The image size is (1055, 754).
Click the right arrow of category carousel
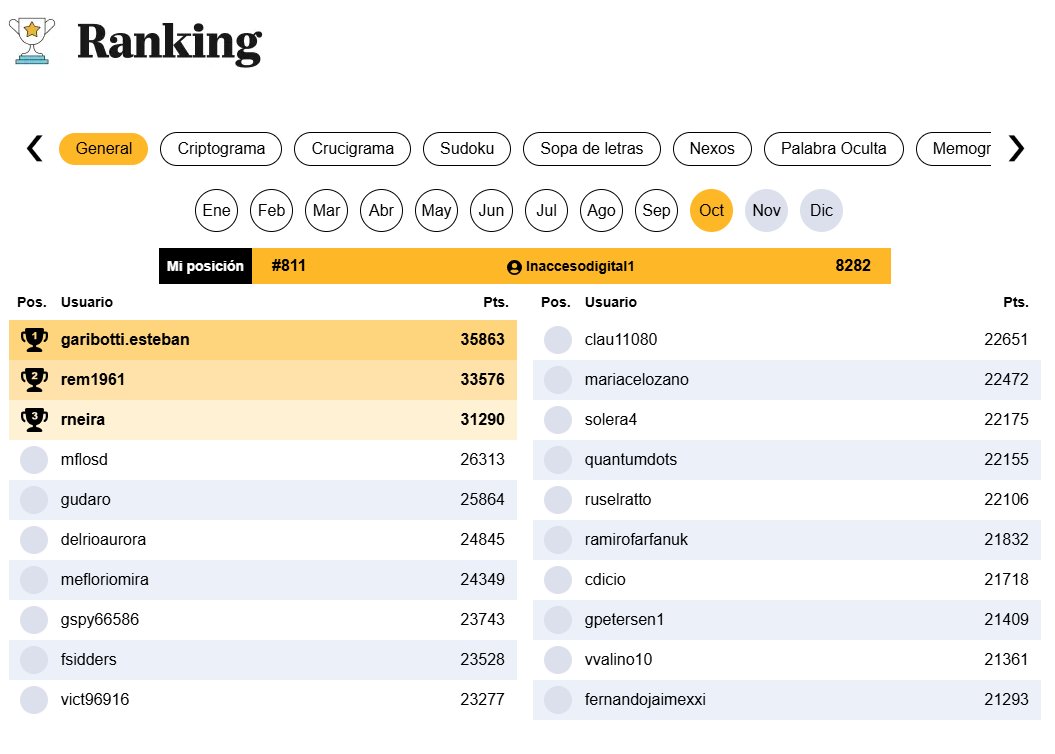[x=1016, y=149]
